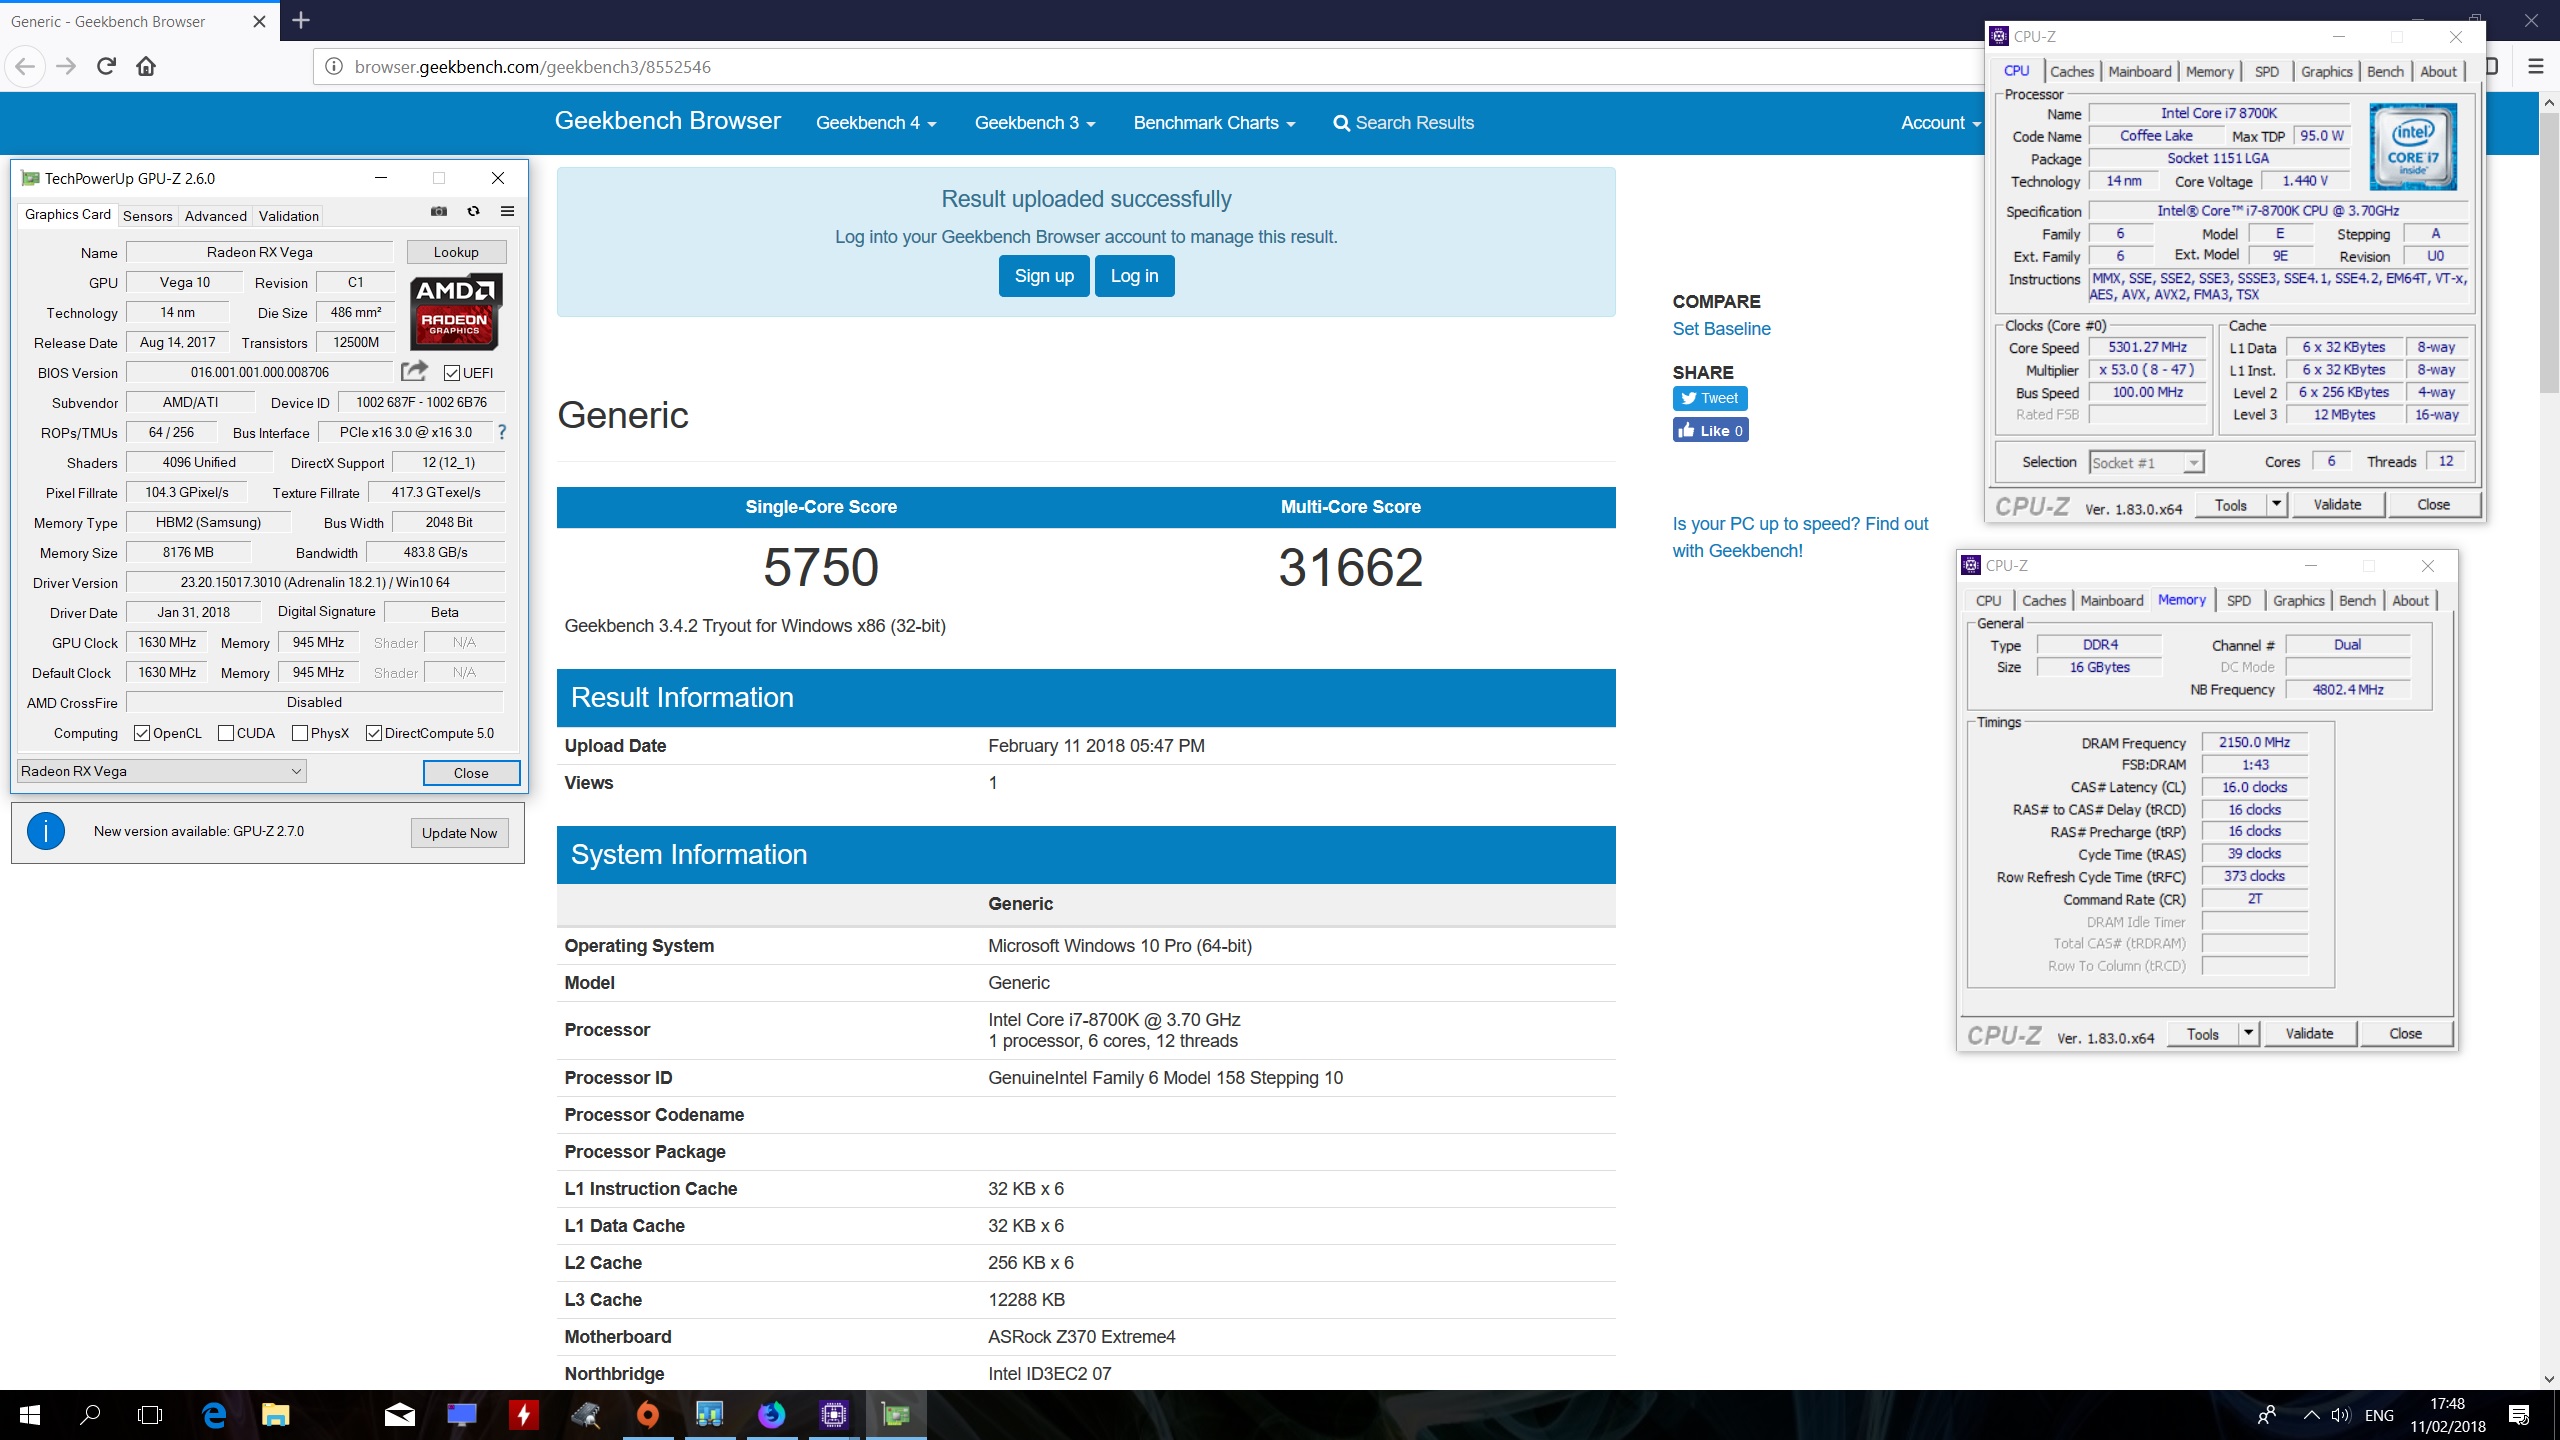Image resolution: width=2560 pixels, height=1440 pixels.
Task: Open Origin from taskbar
Action: [648, 1414]
